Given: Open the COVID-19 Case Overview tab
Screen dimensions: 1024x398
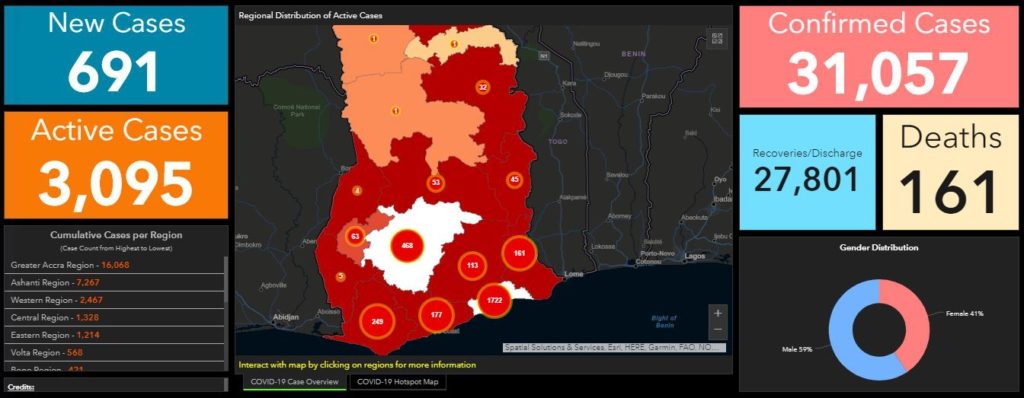Looking at the screenshot, I should pyautogui.click(x=296, y=382).
